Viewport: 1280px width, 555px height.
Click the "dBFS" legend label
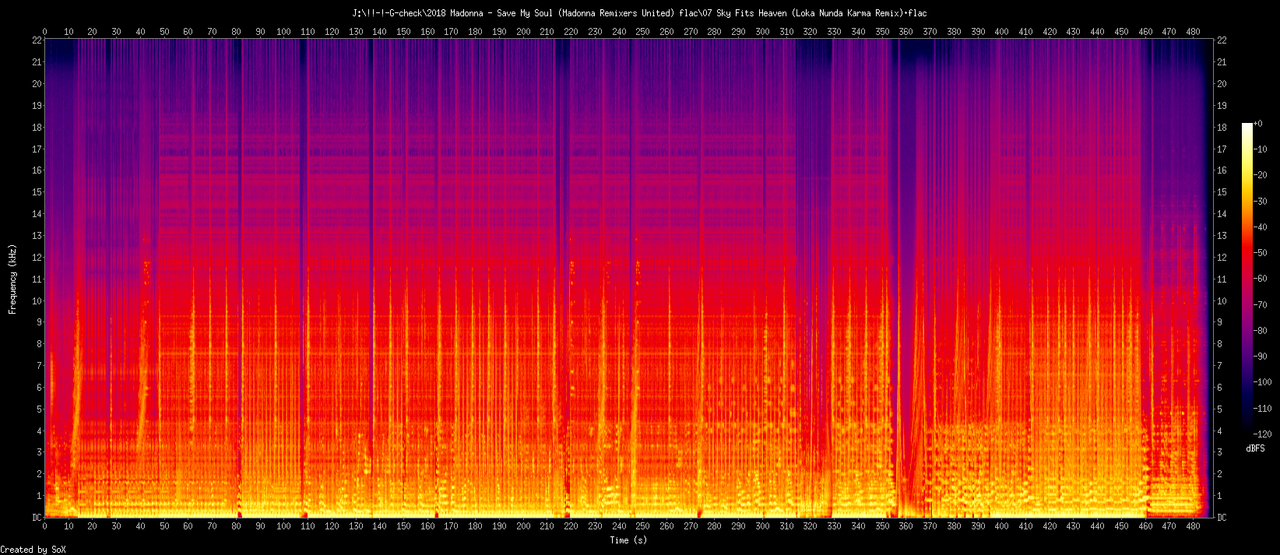1255,449
